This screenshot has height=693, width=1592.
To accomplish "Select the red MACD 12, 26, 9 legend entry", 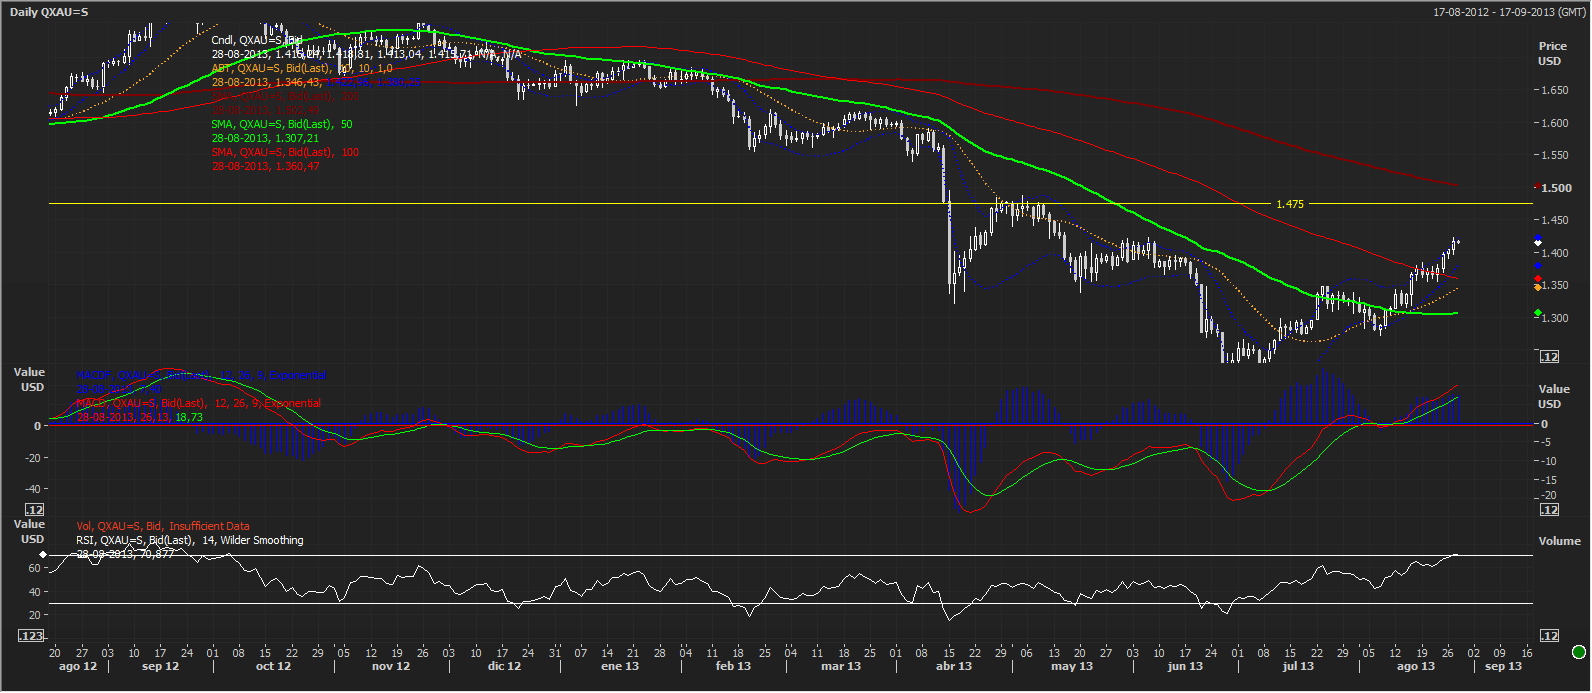I will pos(199,403).
